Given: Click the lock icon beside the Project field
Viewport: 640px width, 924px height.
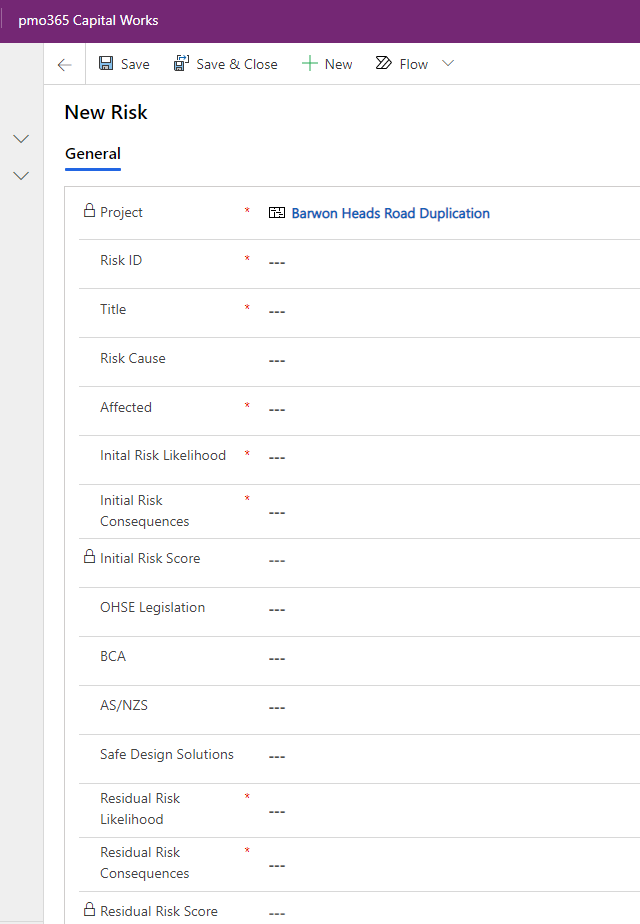Looking at the screenshot, I should 88,211.
